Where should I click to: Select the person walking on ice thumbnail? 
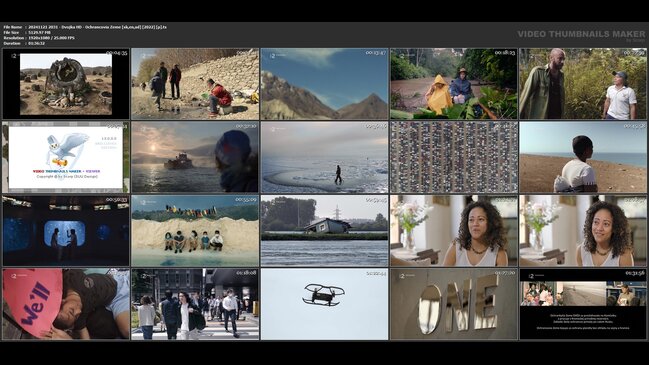324,157
